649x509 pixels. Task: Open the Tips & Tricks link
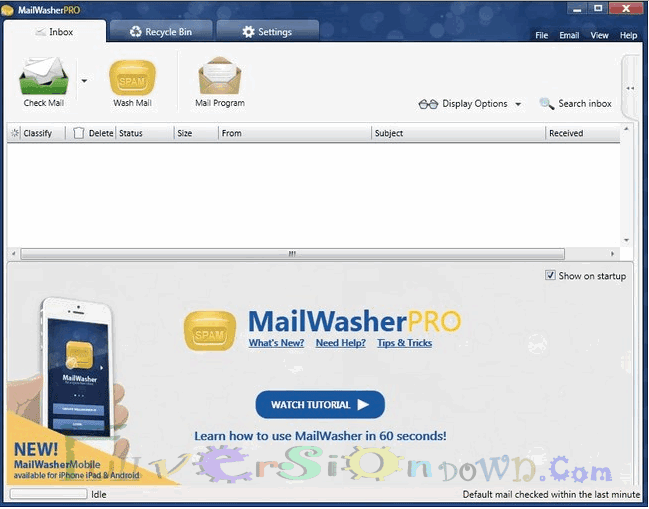coord(404,343)
